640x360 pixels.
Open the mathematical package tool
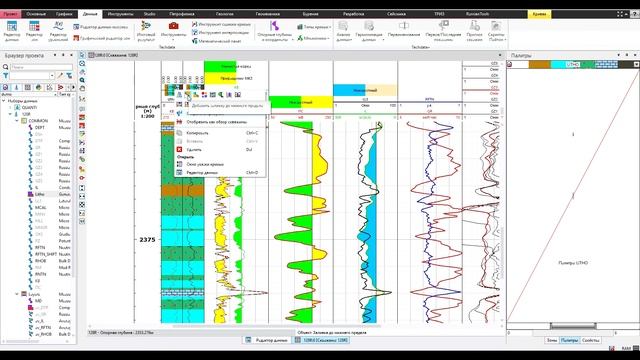point(216,41)
